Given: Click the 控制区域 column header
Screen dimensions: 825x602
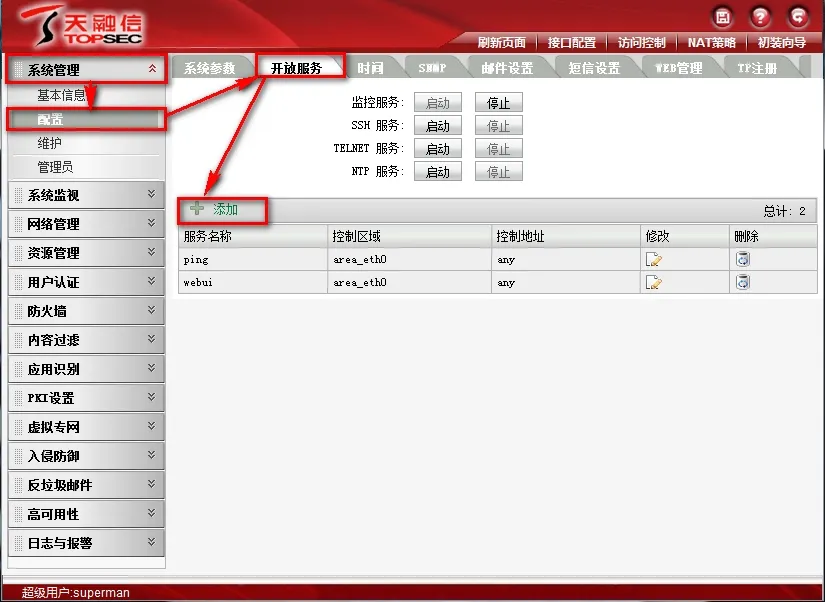Looking at the screenshot, I should click(x=409, y=236).
